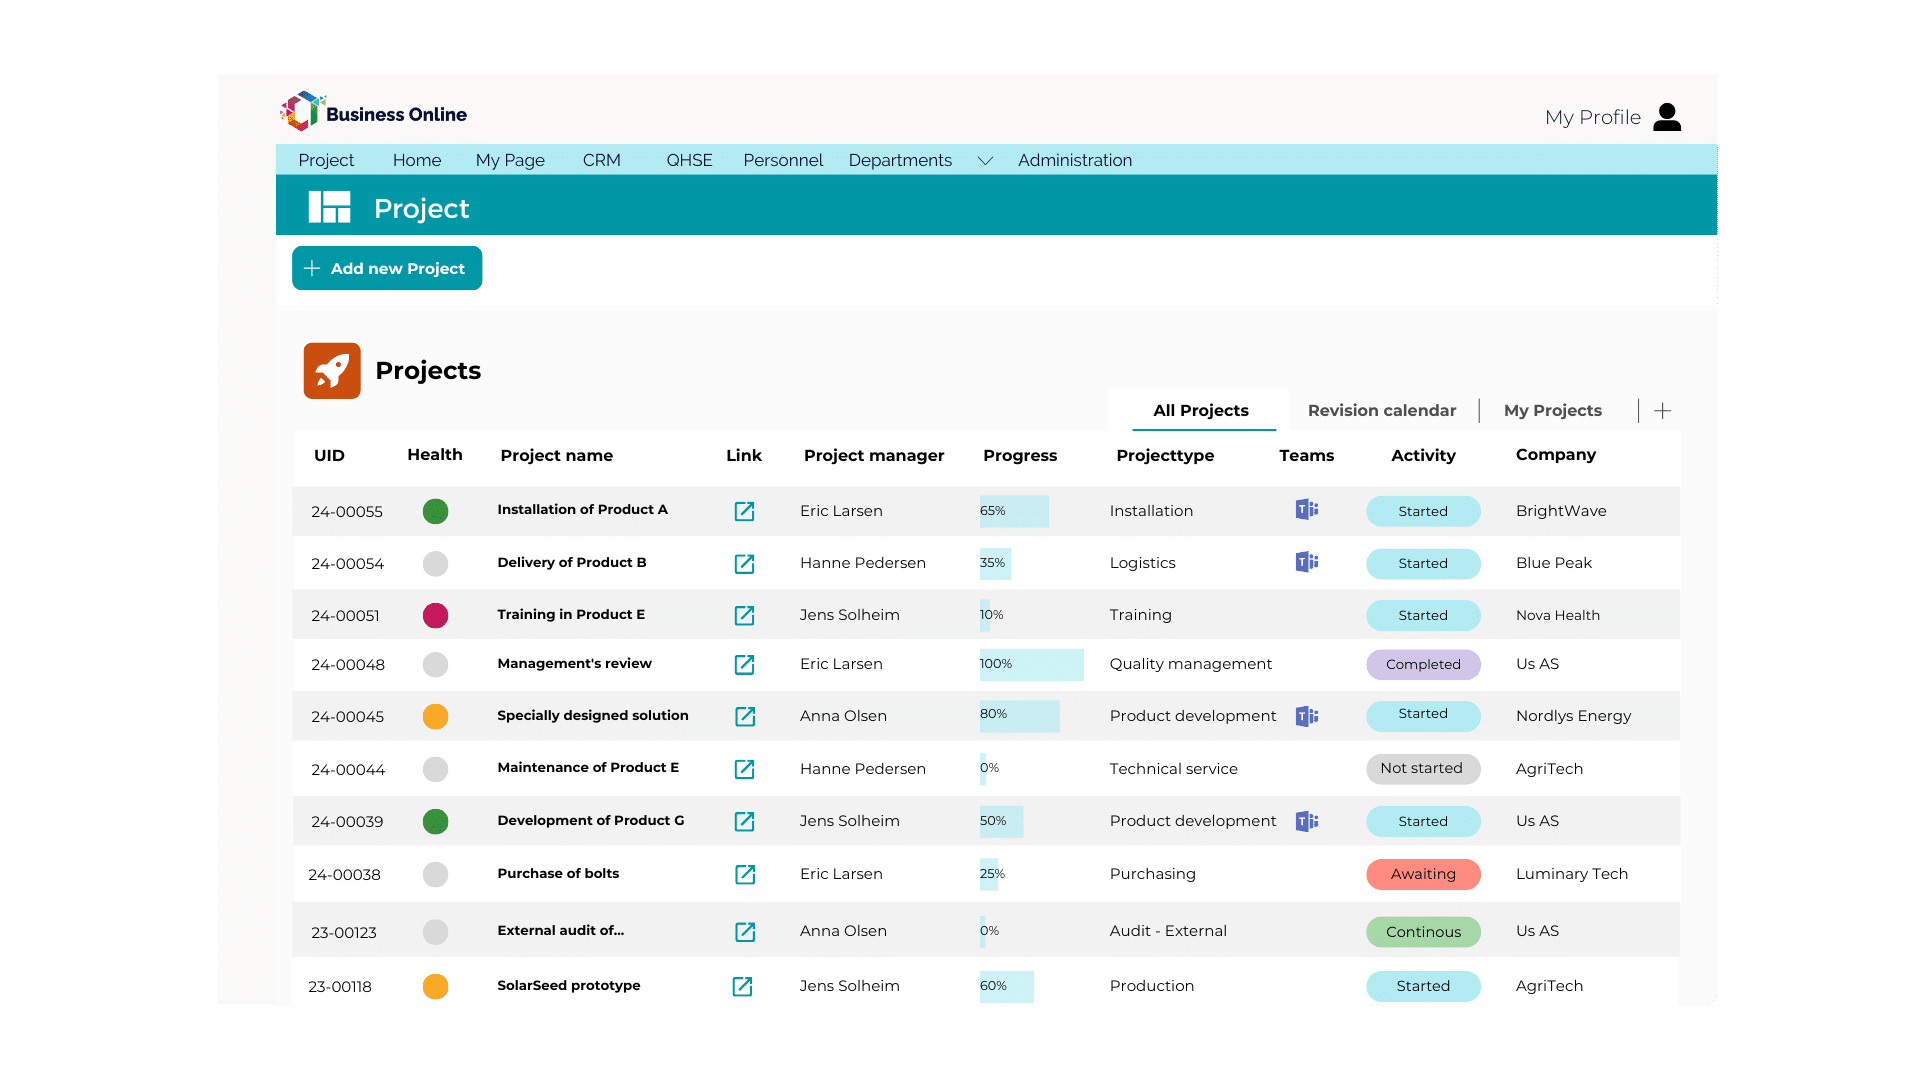Click Awaiting status for Purchase of bolts
This screenshot has width=1920, height=1080.
[1423, 874]
